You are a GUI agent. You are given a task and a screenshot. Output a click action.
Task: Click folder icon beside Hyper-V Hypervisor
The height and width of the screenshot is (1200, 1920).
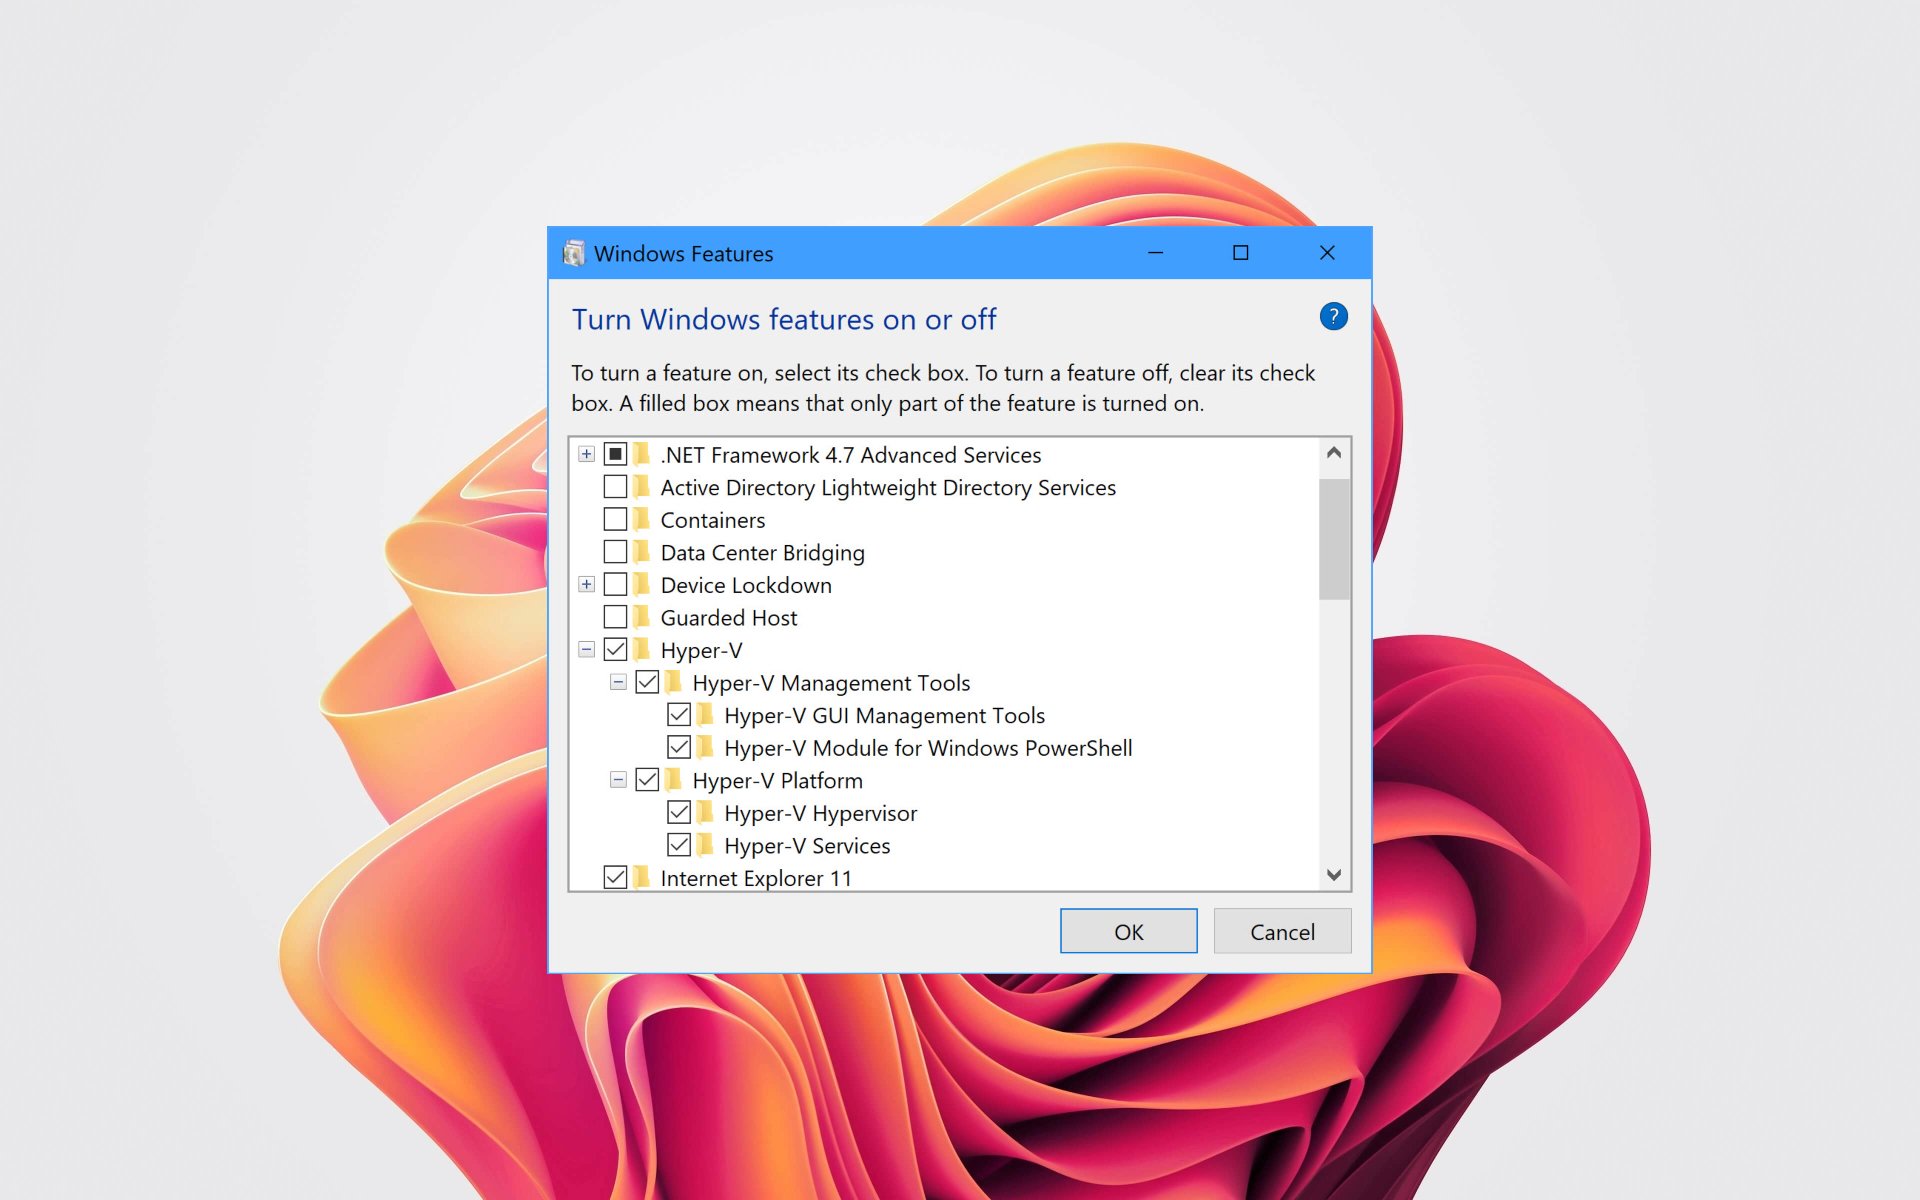pos(706,813)
